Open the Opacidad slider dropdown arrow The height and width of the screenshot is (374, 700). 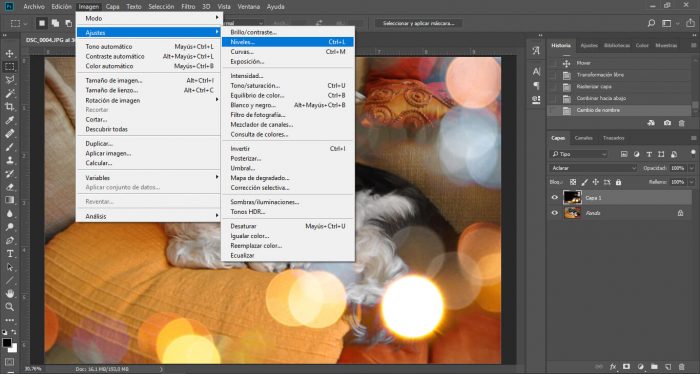(x=692, y=168)
